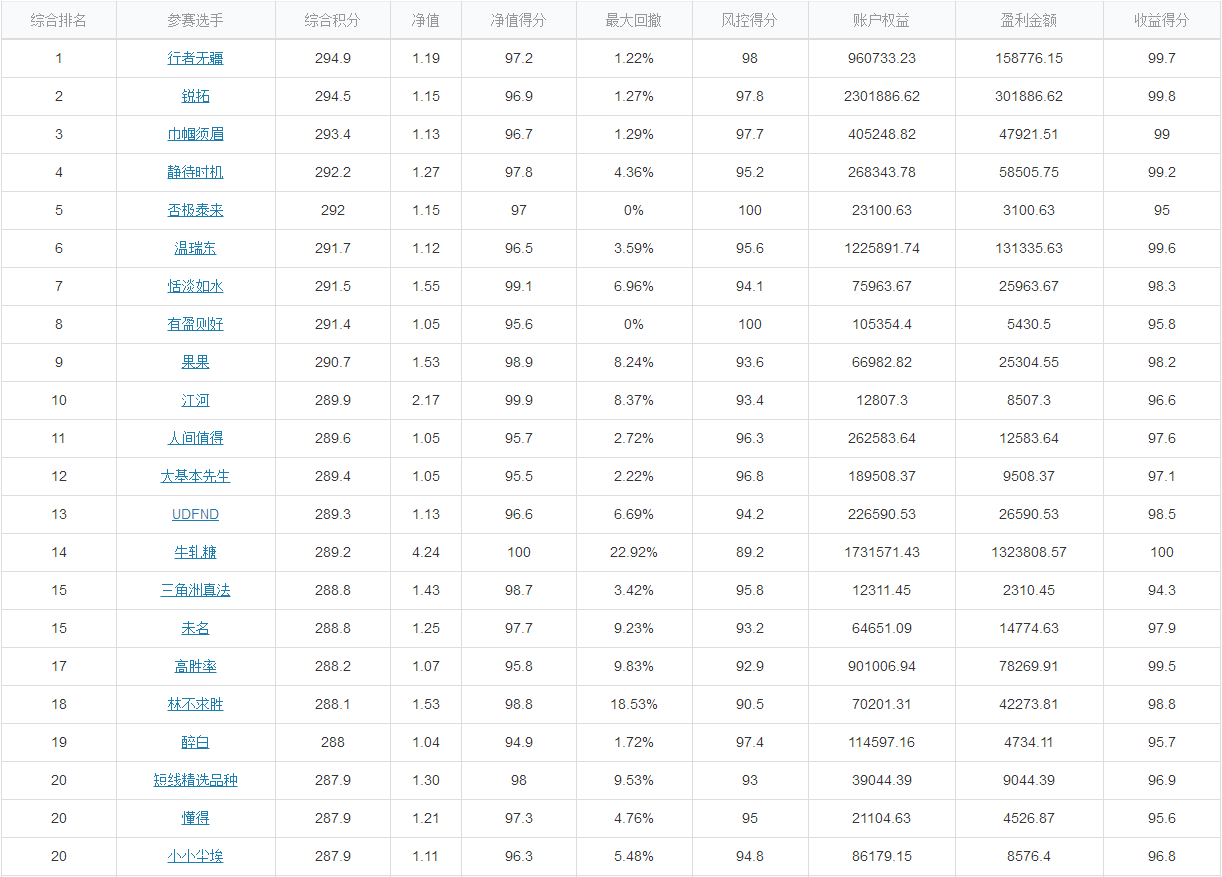Open contestant 行者无疆's profile link
This screenshot has width=1222, height=877.
point(195,58)
